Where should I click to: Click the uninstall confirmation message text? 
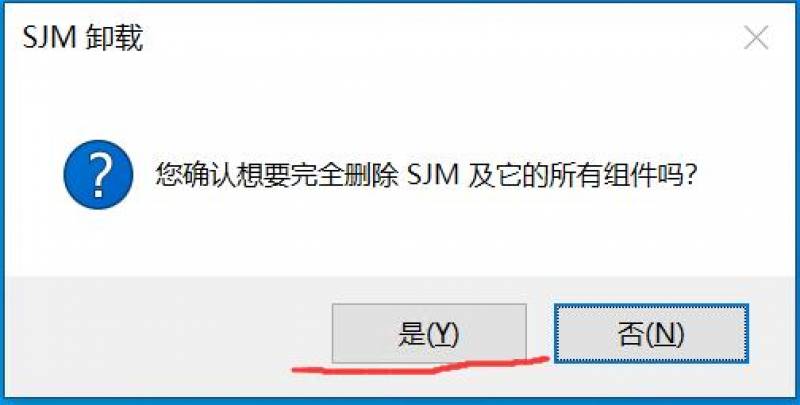(x=426, y=175)
